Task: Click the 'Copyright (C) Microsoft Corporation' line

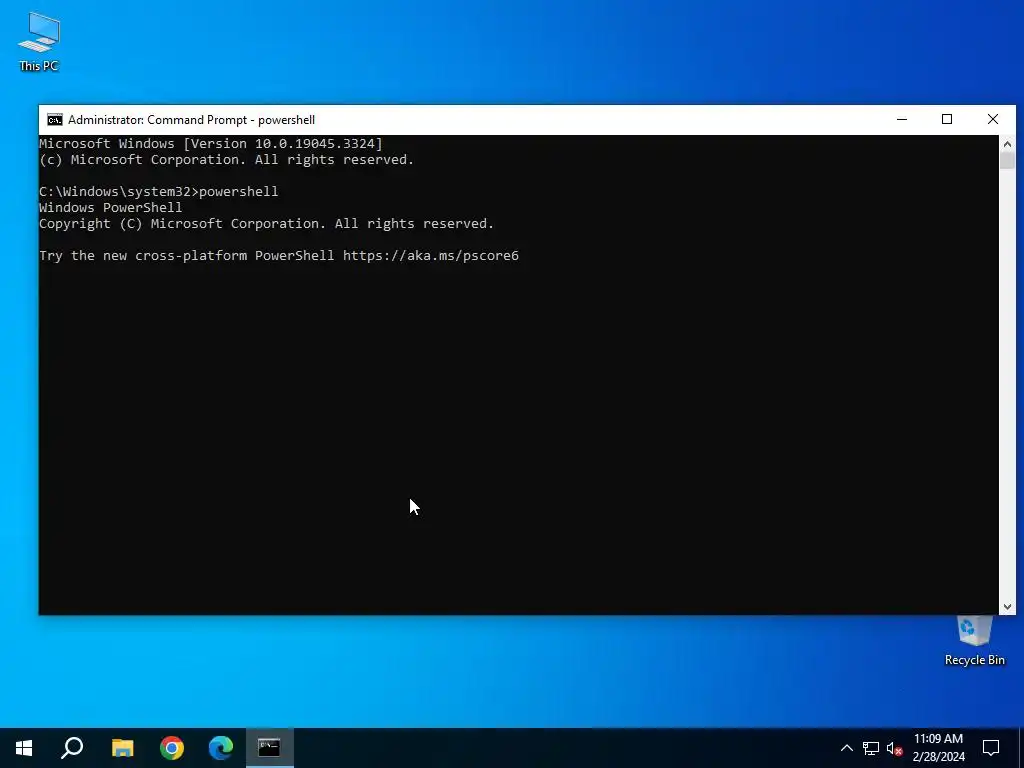Action: 266,224
